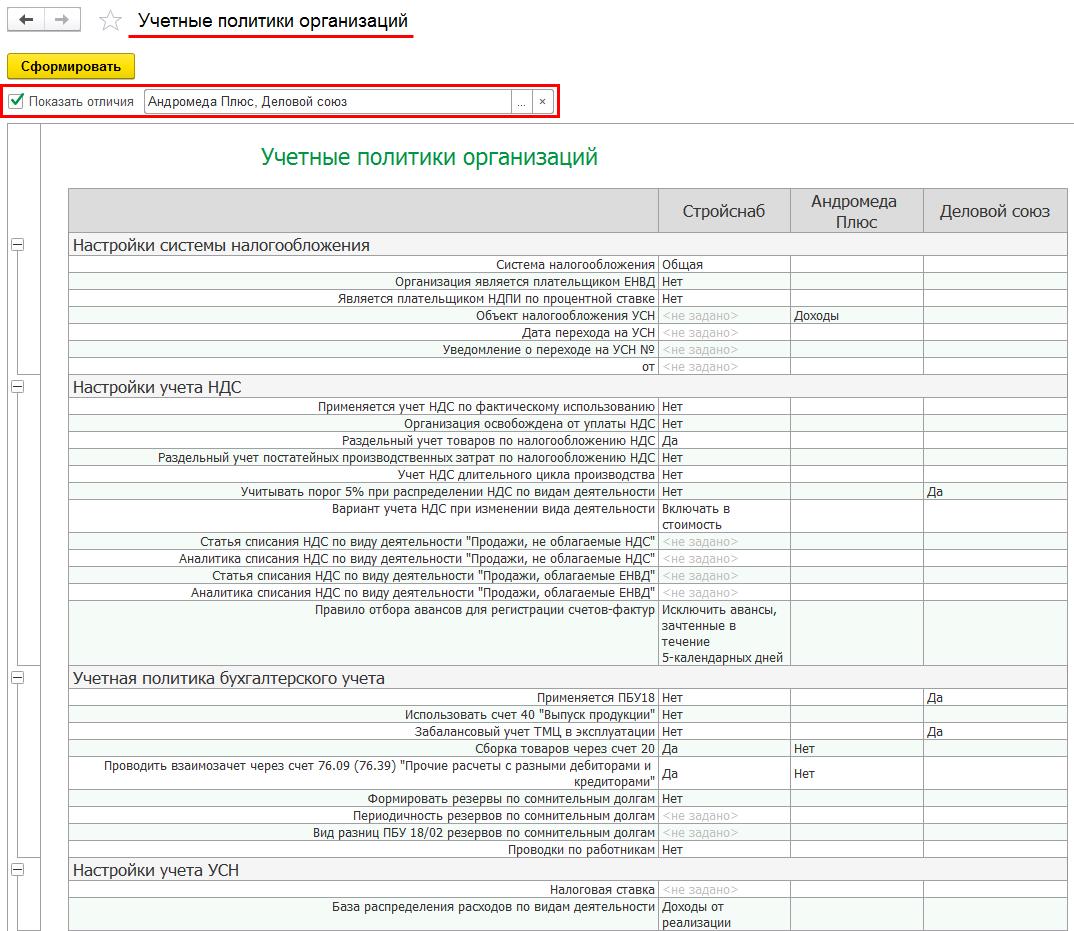Viewport: 1074px width, 931px height.
Task: Add report to favorites with star icon
Action: 110,21
